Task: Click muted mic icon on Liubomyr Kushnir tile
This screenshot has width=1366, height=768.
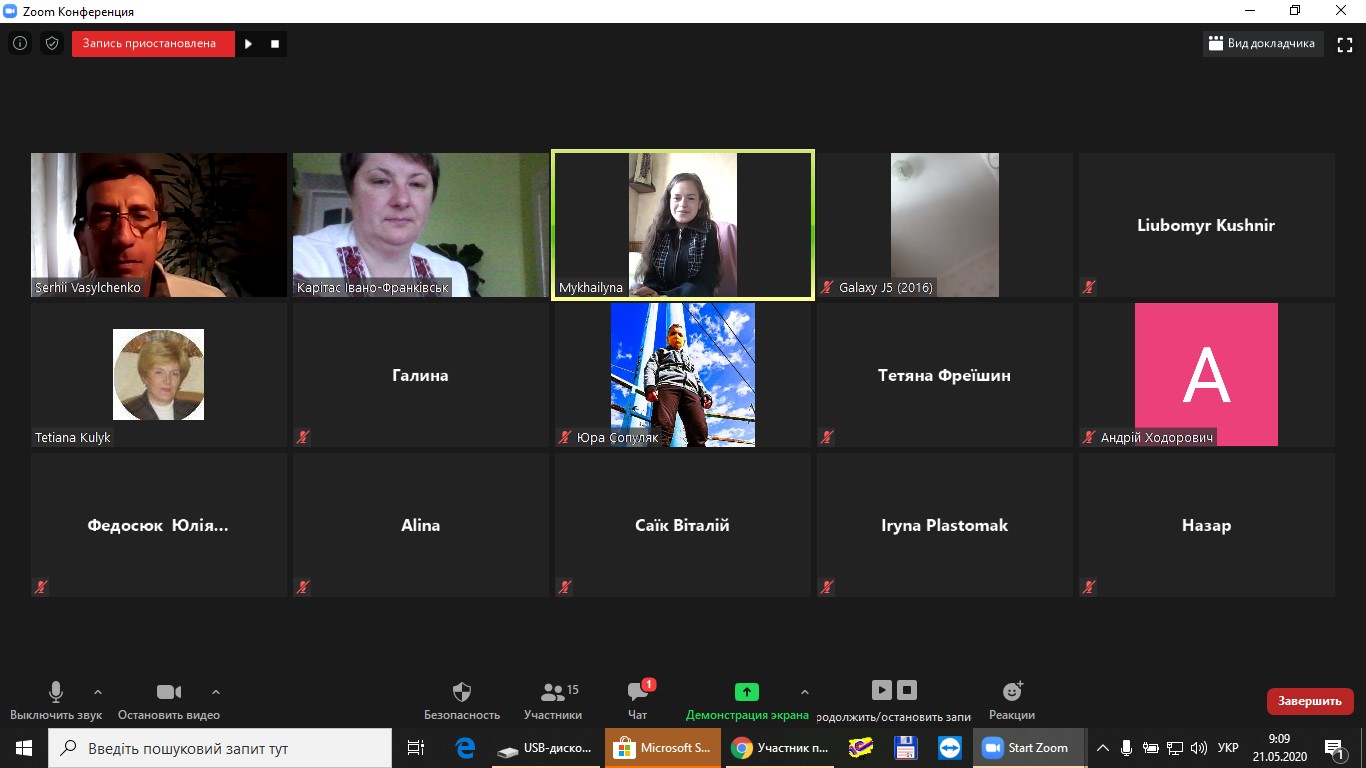Action: tap(1089, 287)
